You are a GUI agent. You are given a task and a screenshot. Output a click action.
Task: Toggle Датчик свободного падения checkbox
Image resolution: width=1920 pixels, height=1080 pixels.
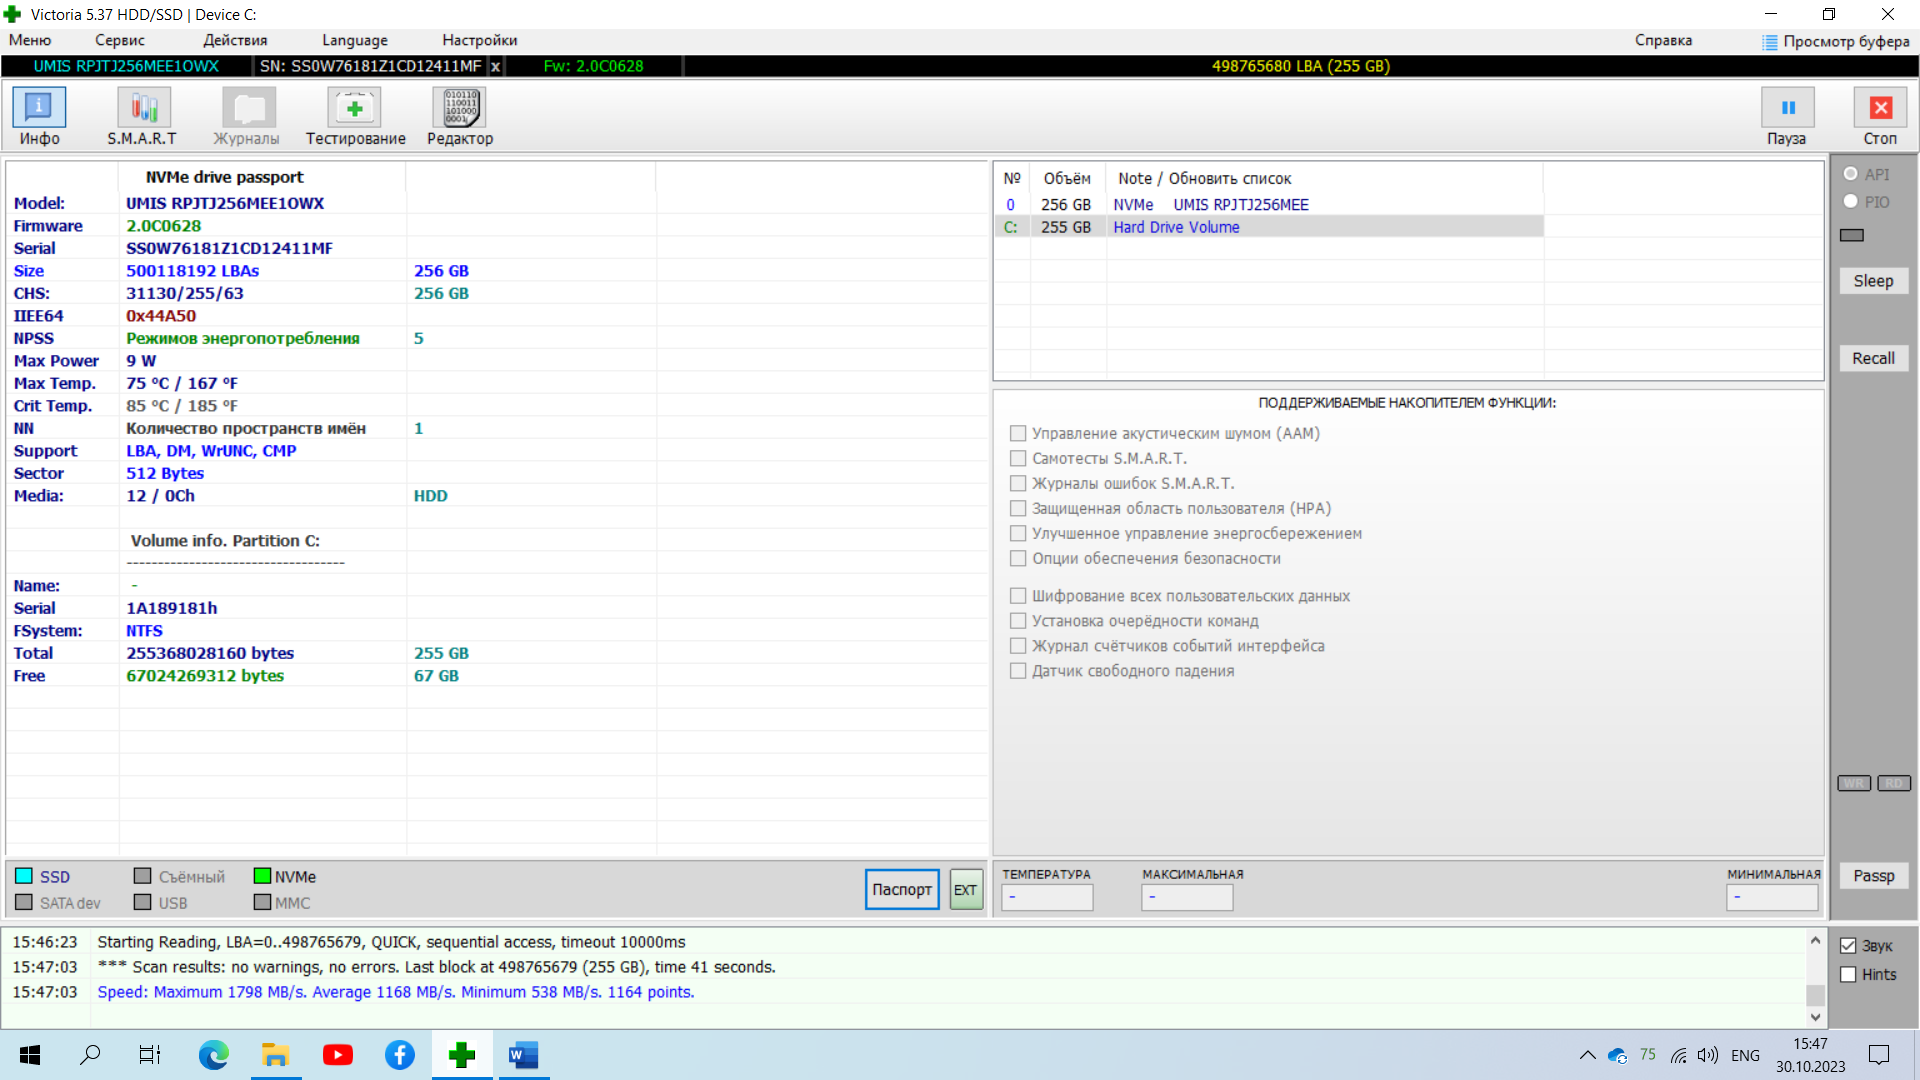click(1018, 671)
